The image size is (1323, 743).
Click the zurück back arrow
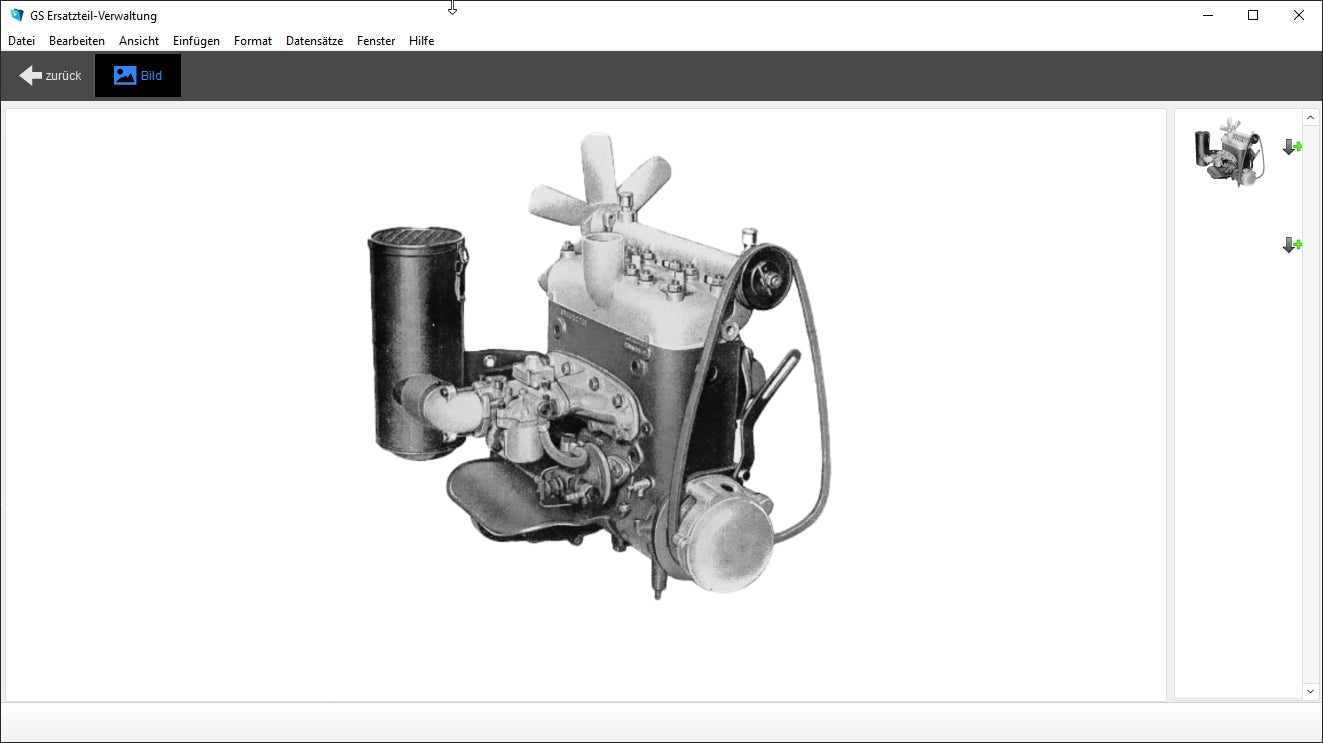[x=49, y=76]
